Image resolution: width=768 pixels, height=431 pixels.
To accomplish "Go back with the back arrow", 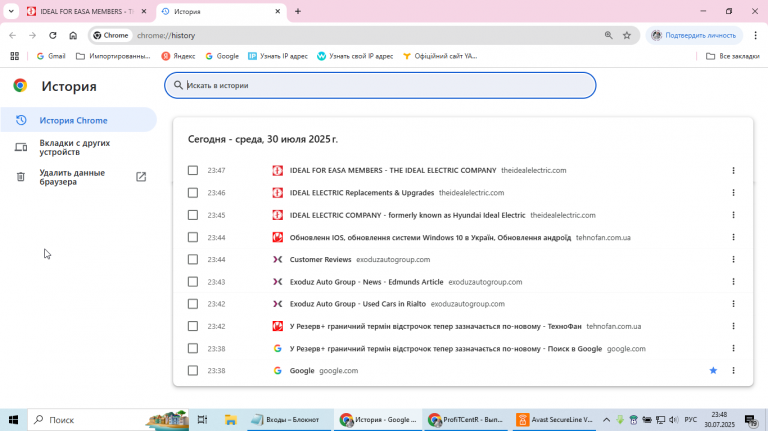I will pos(13,35).
